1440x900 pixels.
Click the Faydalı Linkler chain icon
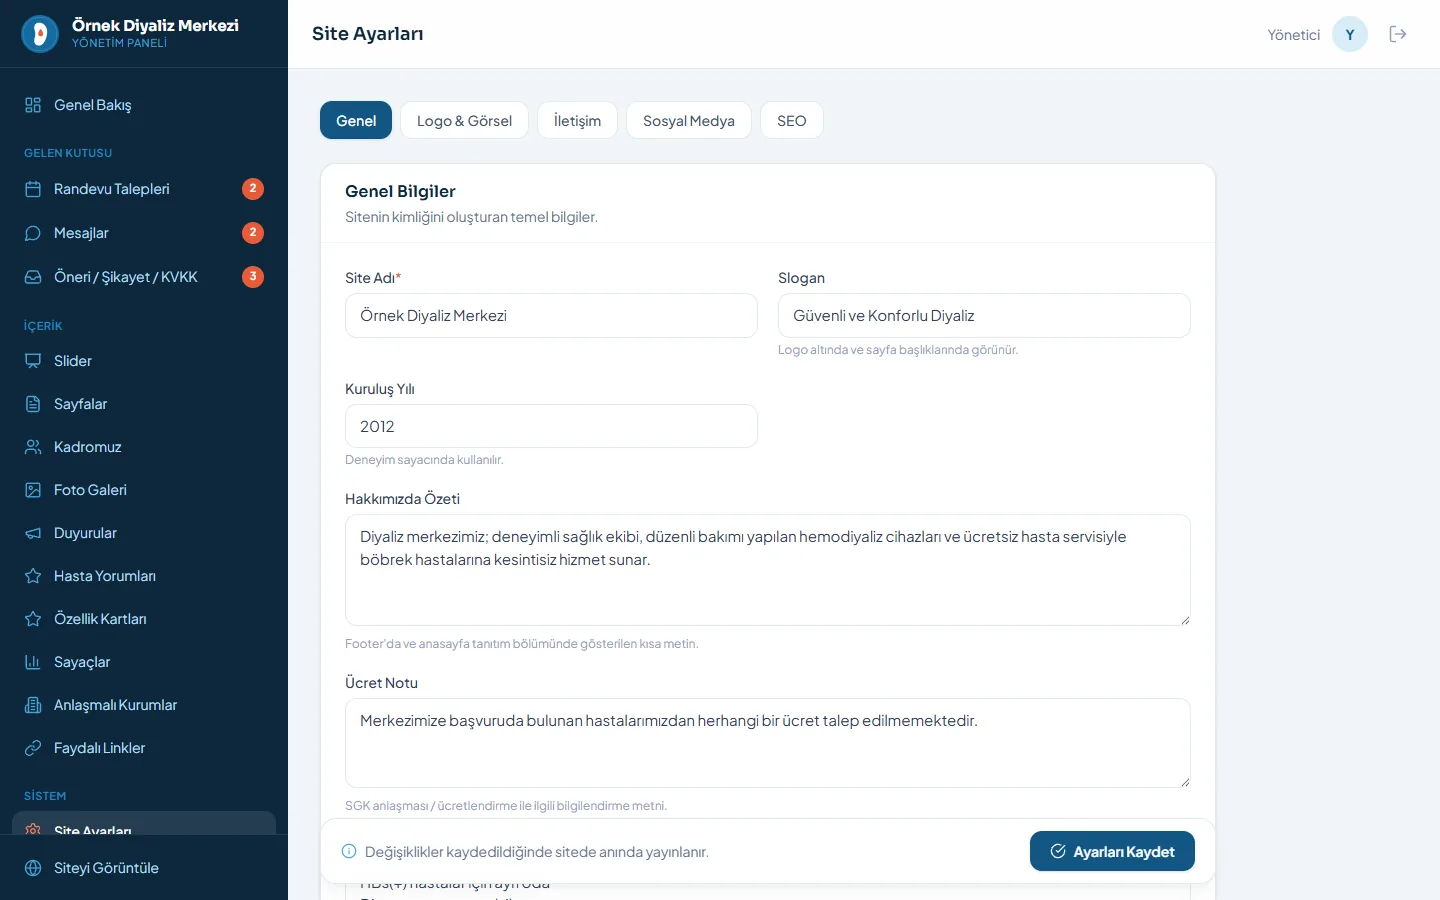(33, 748)
